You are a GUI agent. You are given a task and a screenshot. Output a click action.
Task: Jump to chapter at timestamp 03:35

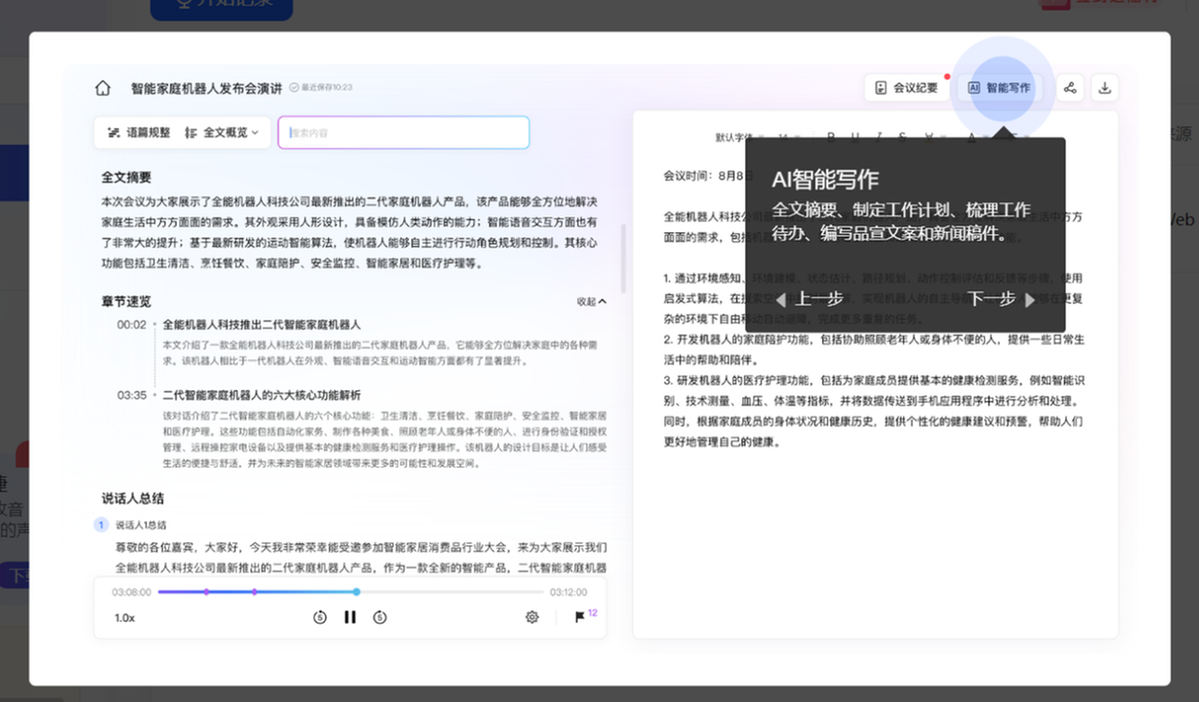132,395
